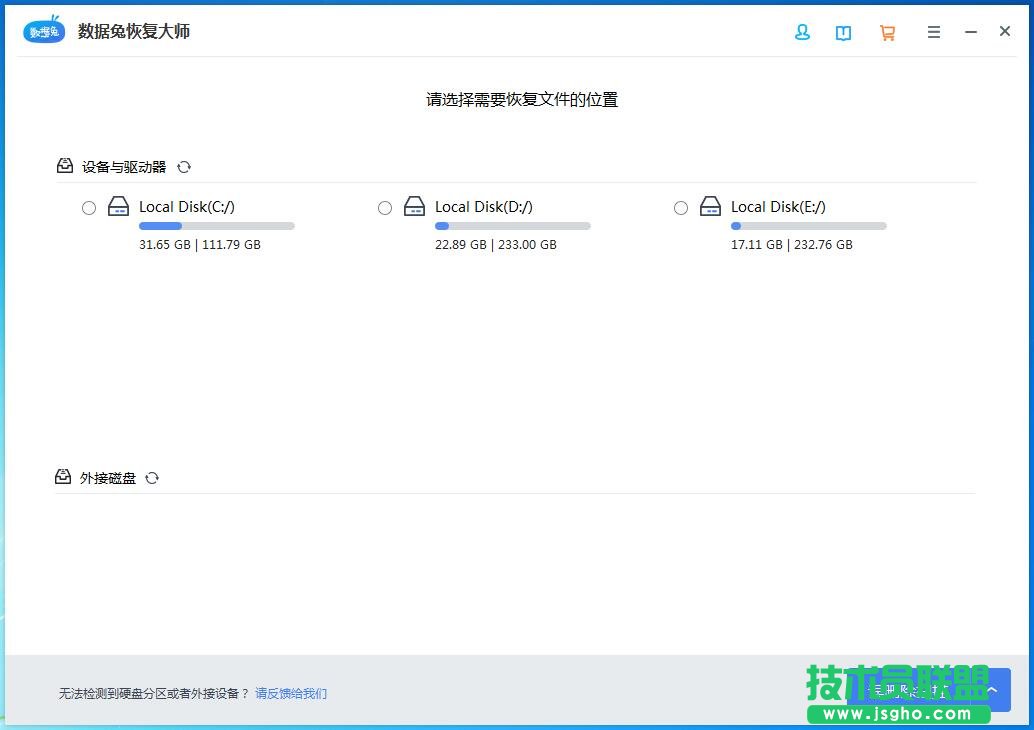The height and width of the screenshot is (730, 1034).
Task: Click the disk icon beside 设备与驱动器
Action: pyautogui.click(x=64, y=165)
